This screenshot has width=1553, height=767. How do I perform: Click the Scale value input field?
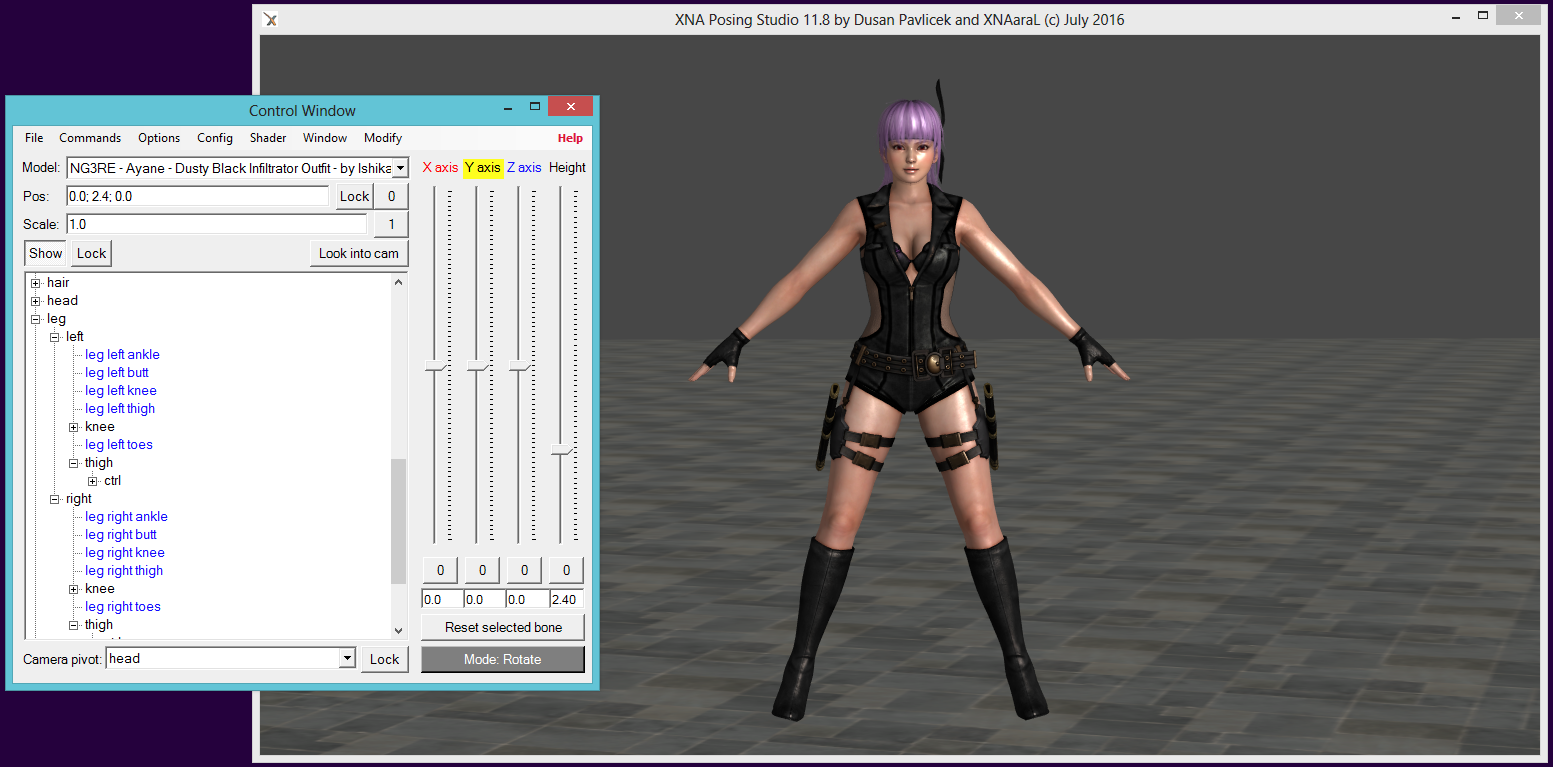tap(217, 224)
